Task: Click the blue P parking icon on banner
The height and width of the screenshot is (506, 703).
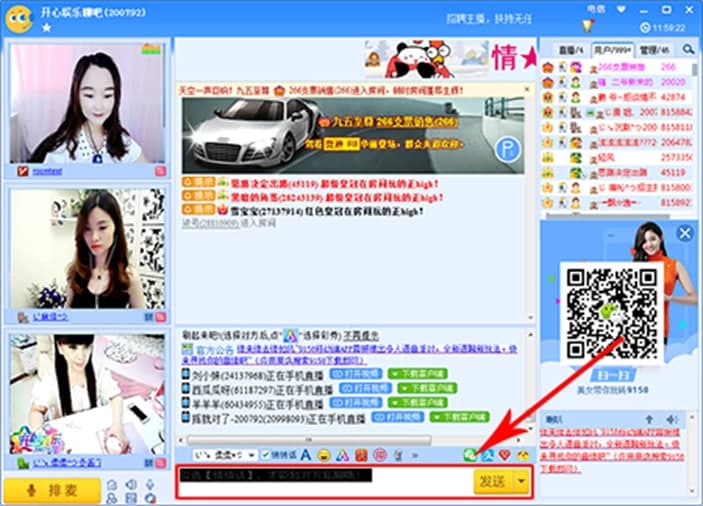Action: pos(508,149)
